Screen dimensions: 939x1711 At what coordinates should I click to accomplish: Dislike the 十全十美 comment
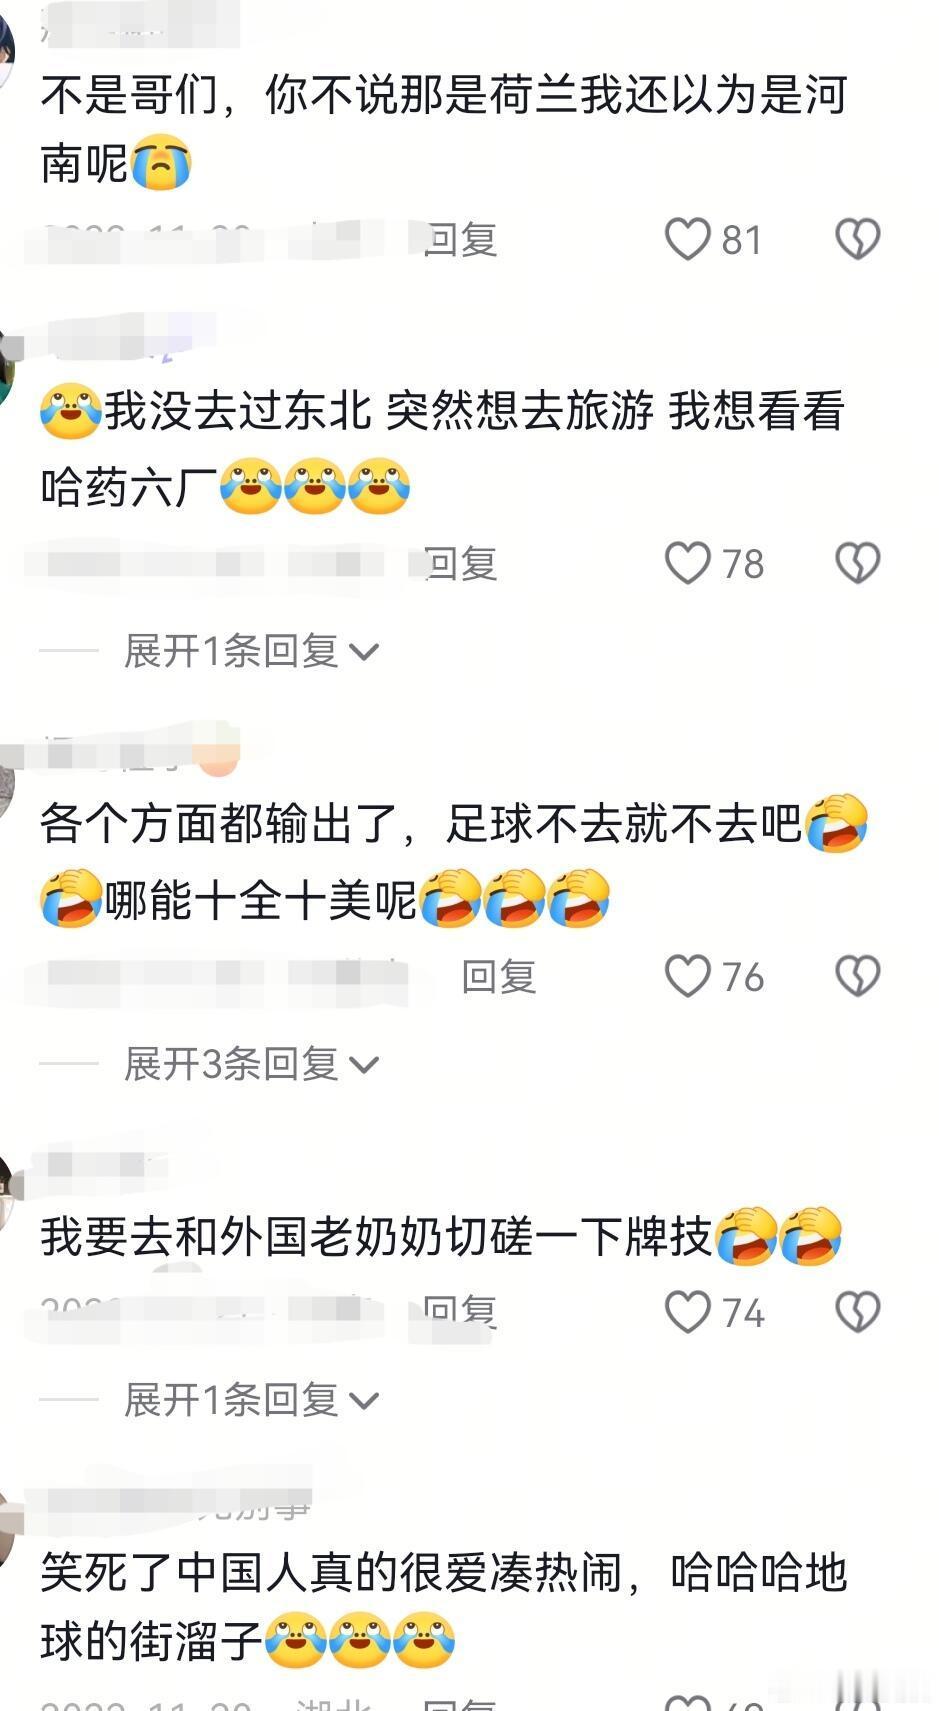tap(857, 976)
